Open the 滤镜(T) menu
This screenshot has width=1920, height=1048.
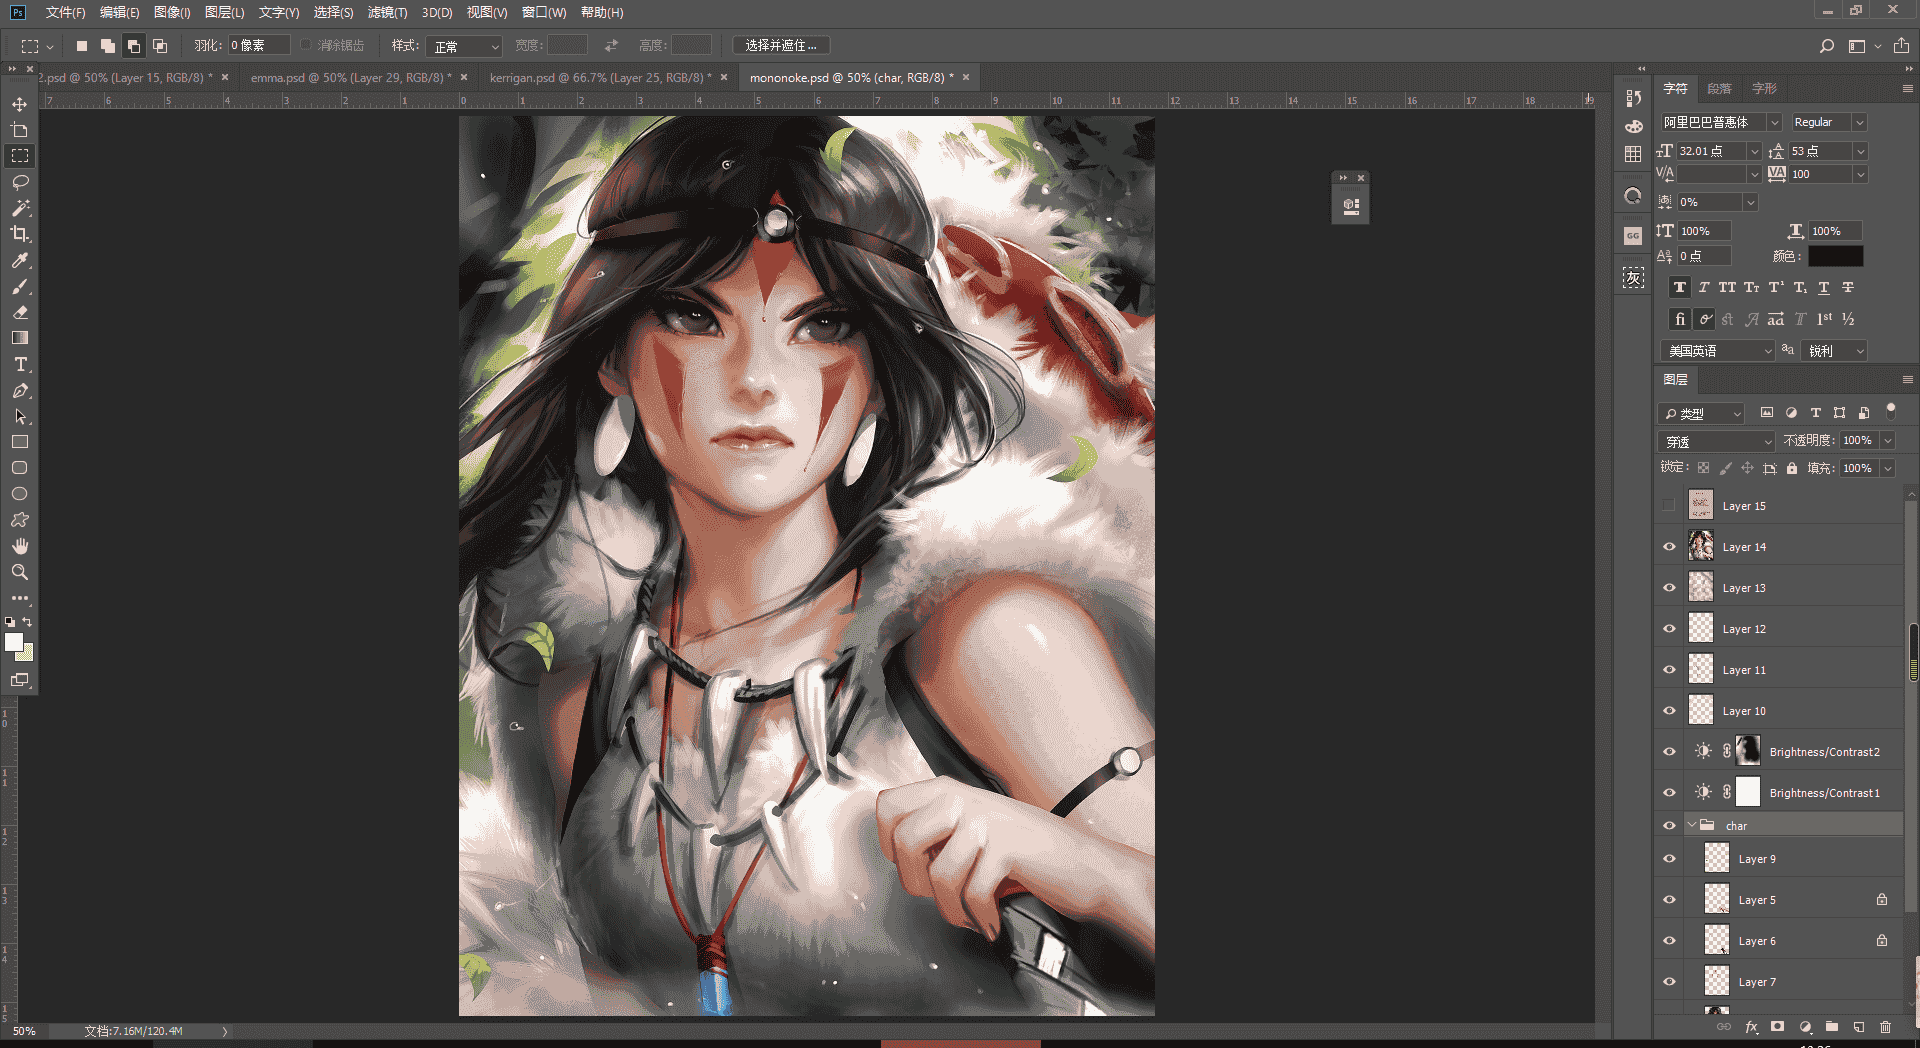pos(387,12)
